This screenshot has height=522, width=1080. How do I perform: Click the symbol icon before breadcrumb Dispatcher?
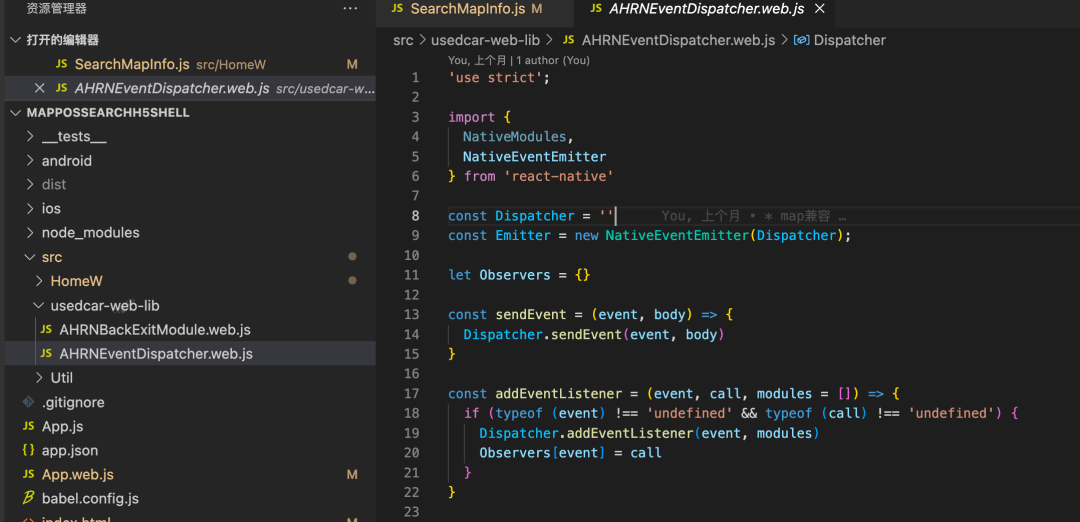coord(801,40)
